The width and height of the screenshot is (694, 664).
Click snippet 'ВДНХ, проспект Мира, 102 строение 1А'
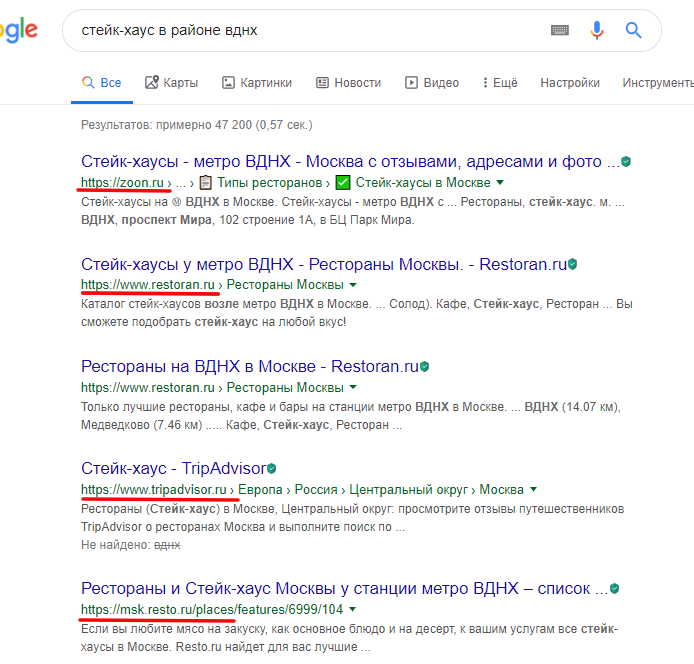(x=198, y=220)
